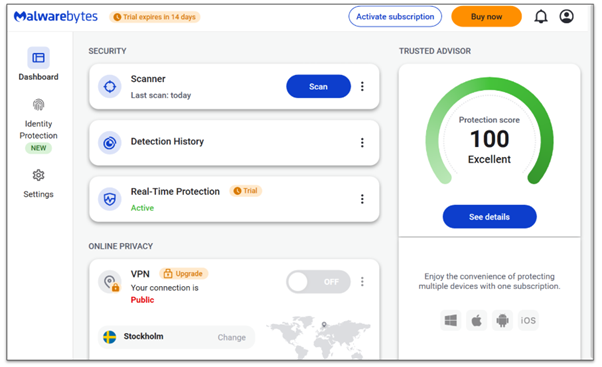Click the Real-Time Protection shield icon
Image resolution: width=602 pixels, height=367 pixels.
pyautogui.click(x=110, y=199)
